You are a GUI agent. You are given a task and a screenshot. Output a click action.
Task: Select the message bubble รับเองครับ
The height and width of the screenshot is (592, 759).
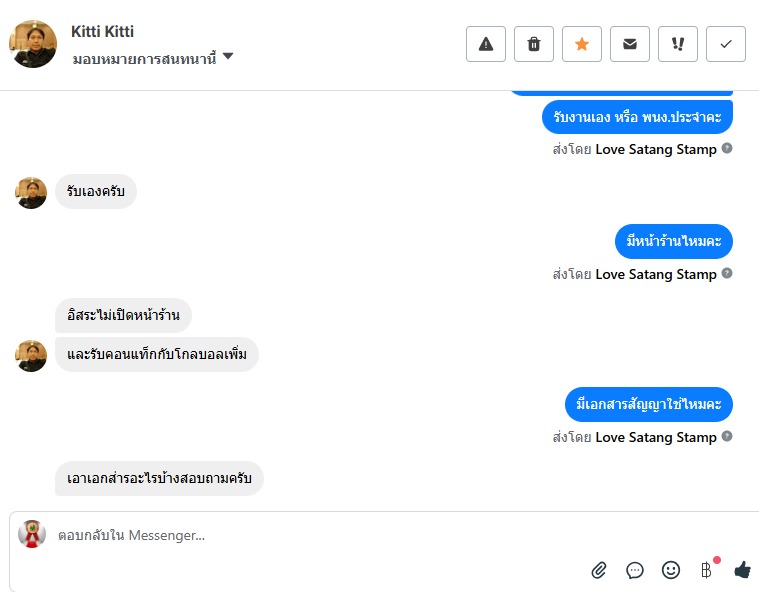pyautogui.click(x=96, y=192)
